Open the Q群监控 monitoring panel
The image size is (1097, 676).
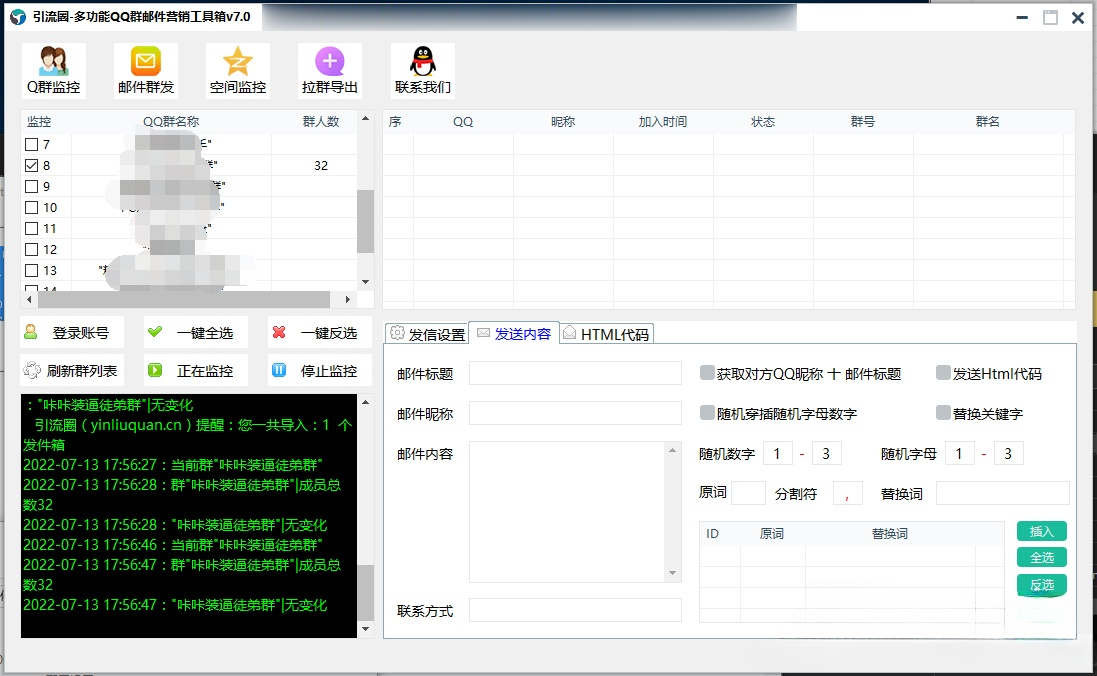[52, 70]
